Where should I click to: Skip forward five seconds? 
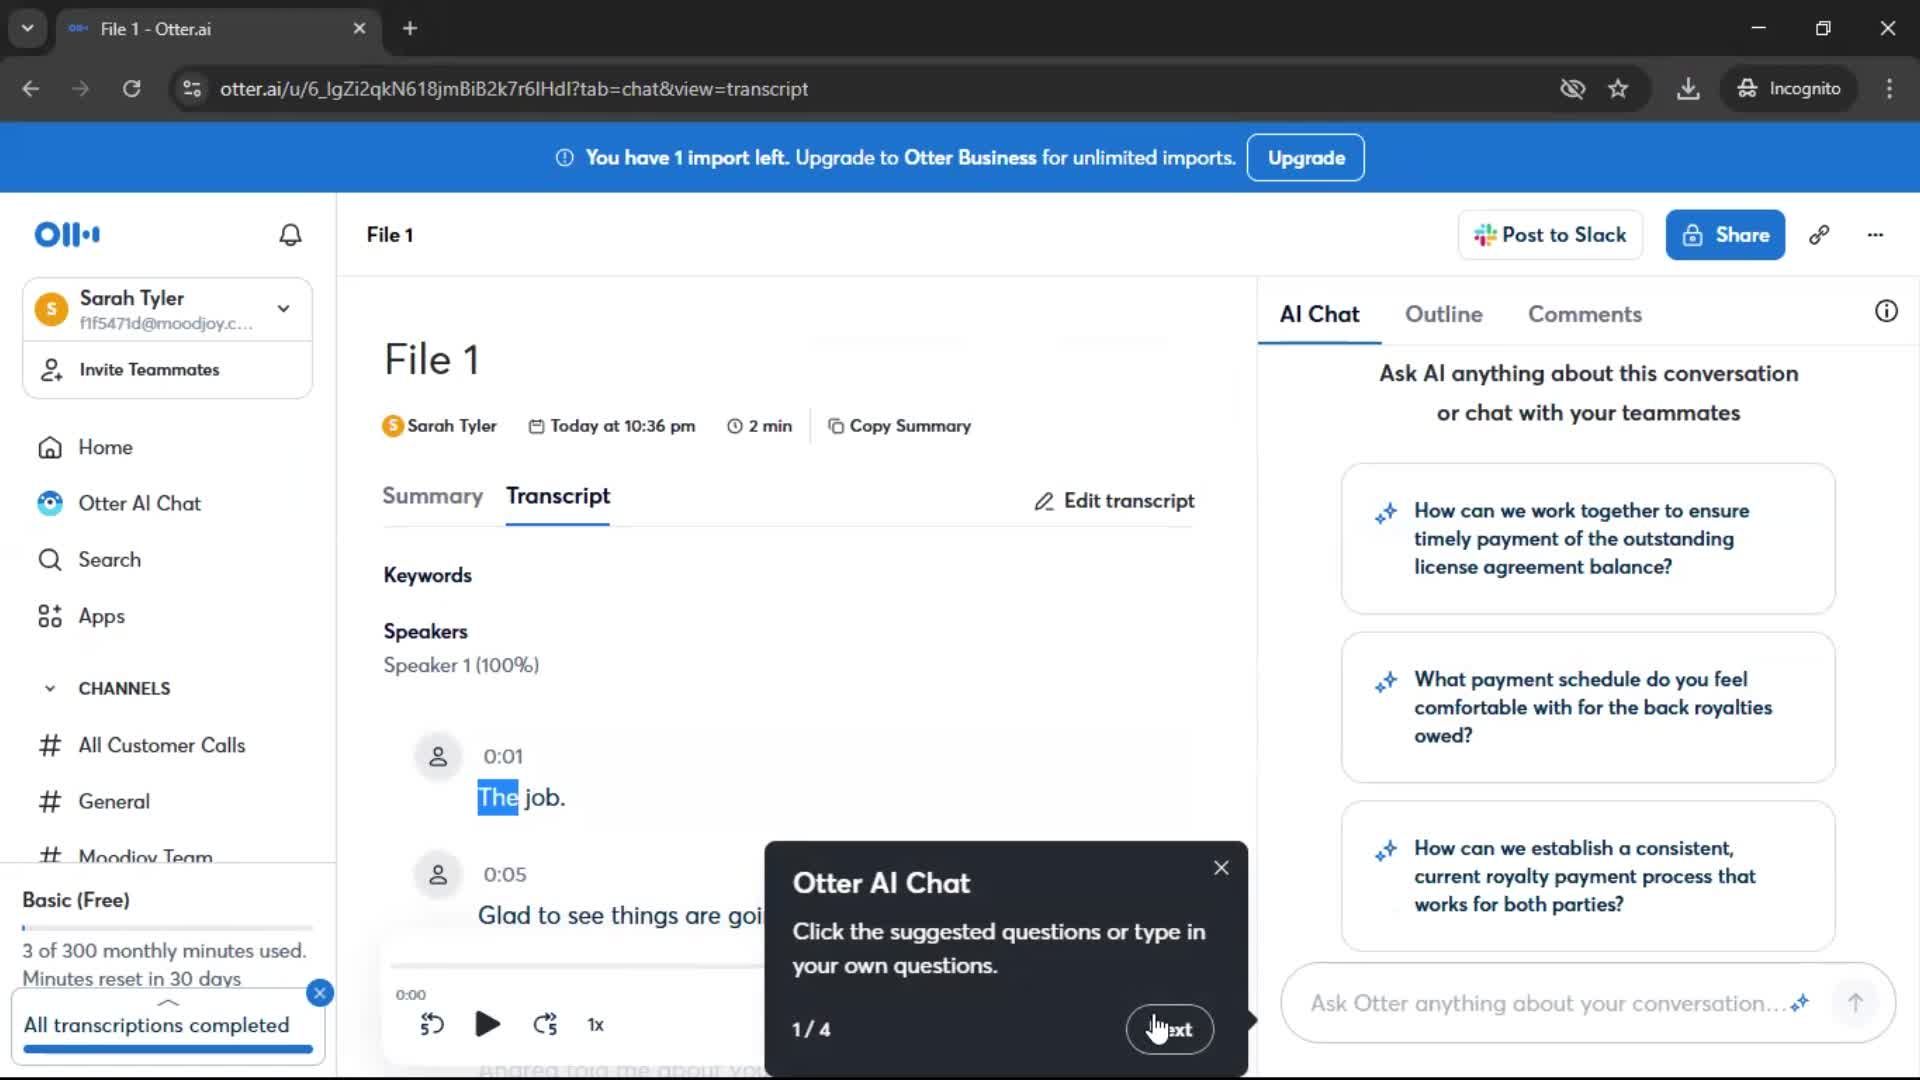545,1024
